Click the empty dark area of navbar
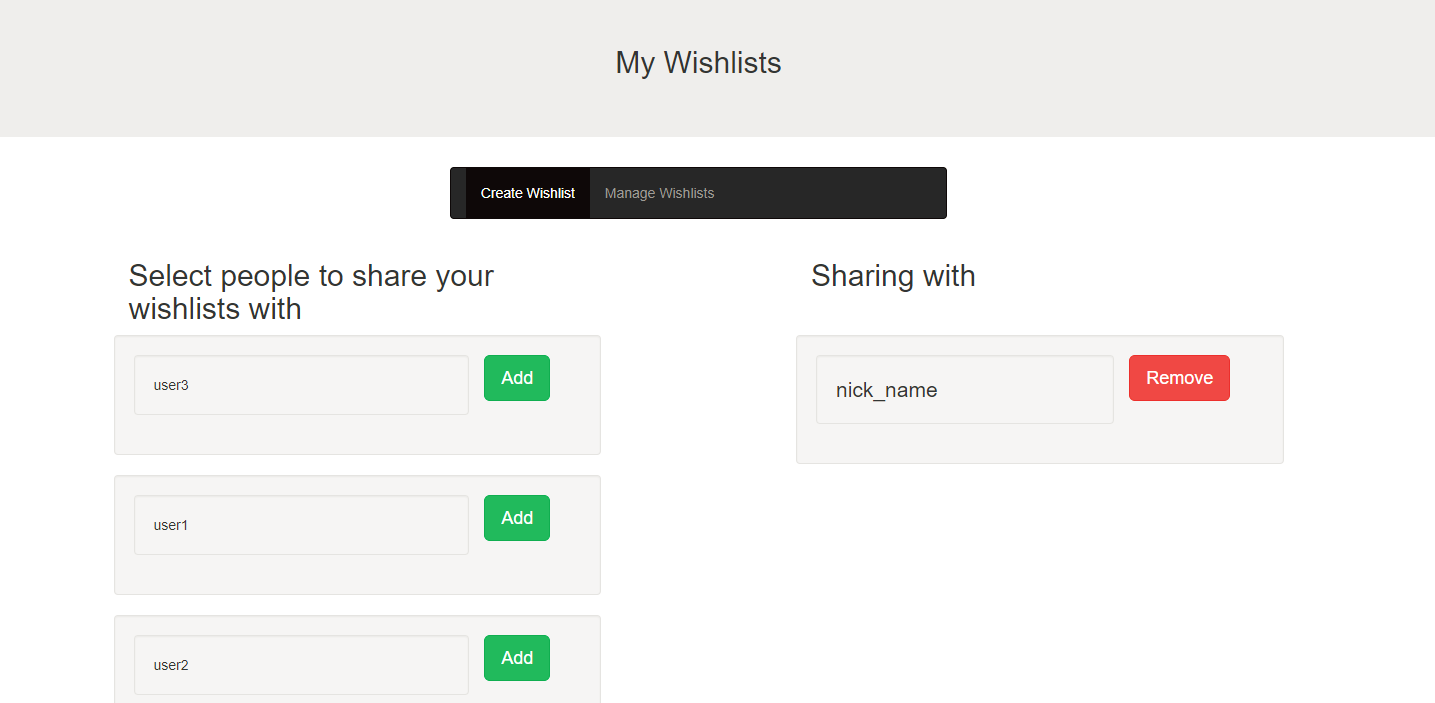1435x703 pixels. click(x=836, y=193)
